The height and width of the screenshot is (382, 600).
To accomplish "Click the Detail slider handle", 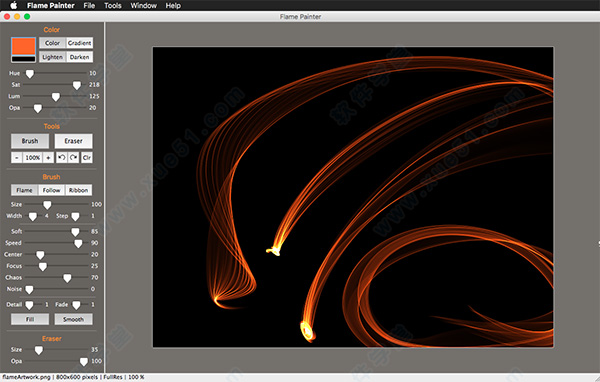I will tap(29, 305).
